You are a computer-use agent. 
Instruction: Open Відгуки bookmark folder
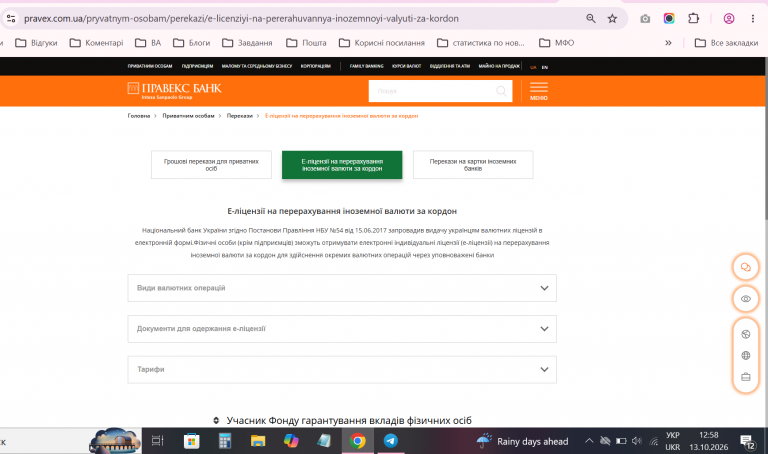(36, 43)
